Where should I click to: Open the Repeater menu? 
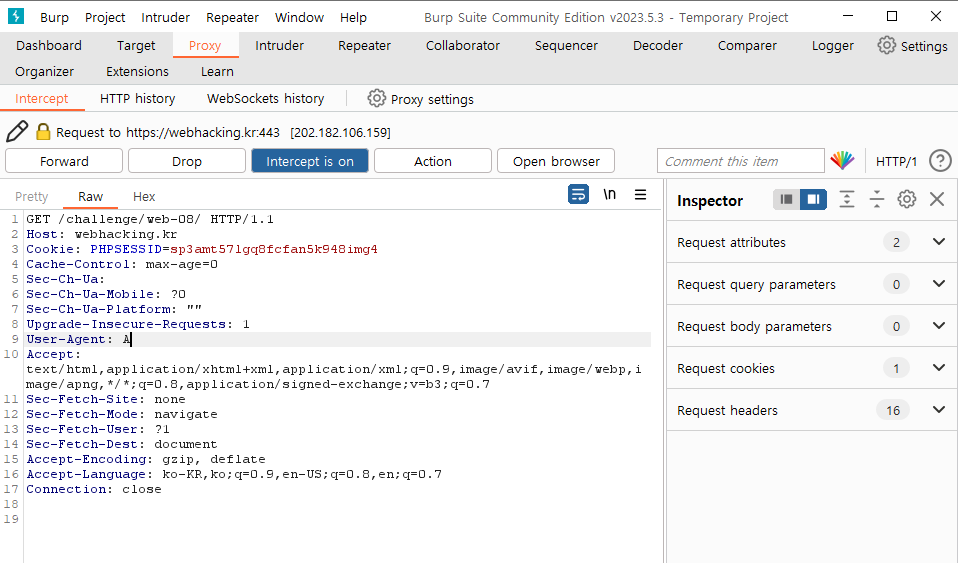(232, 18)
